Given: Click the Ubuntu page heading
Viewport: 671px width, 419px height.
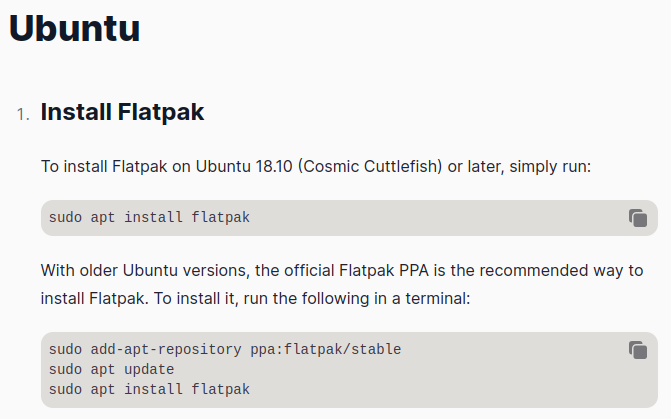Looking at the screenshot, I should pos(74,28).
